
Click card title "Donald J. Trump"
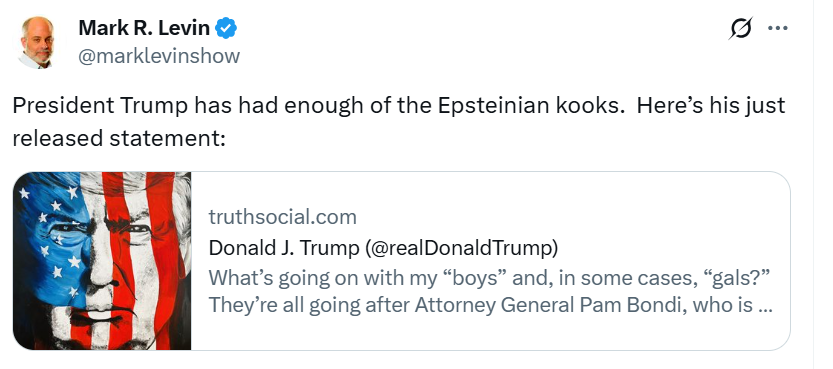tap(284, 247)
